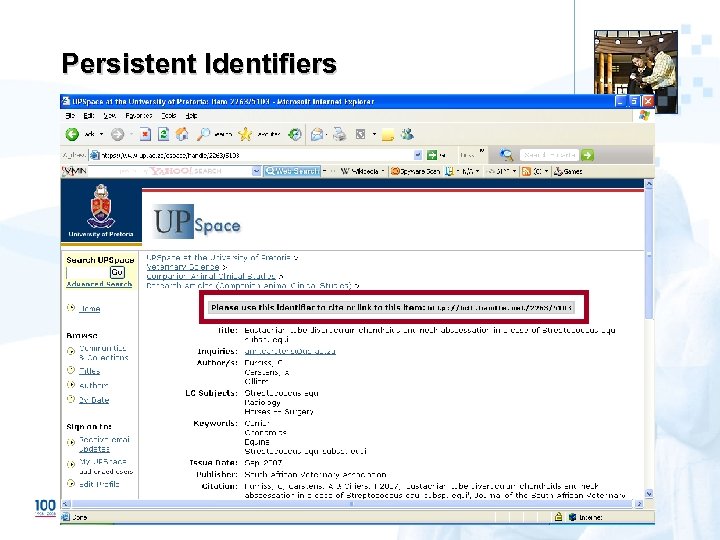720x540 pixels.
Task: Expand the Web Search dropdown arrow
Action: (x=324, y=171)
